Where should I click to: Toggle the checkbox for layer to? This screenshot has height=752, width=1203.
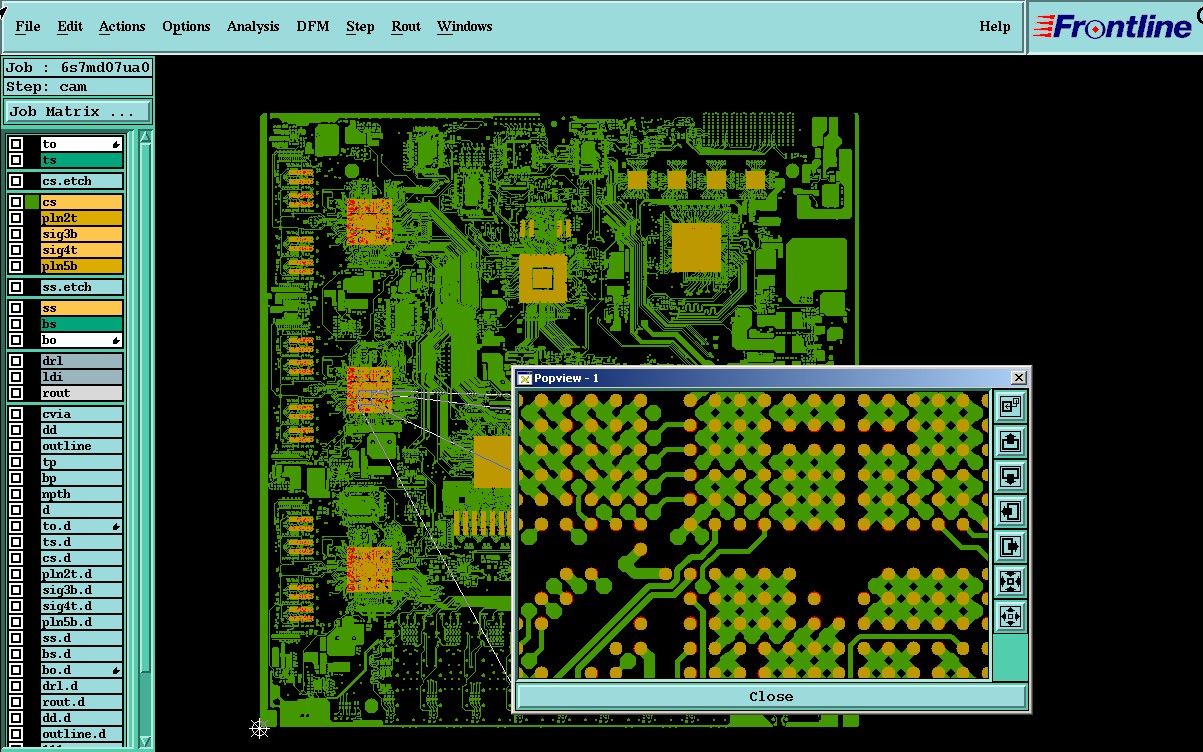(x=16, y=144)
